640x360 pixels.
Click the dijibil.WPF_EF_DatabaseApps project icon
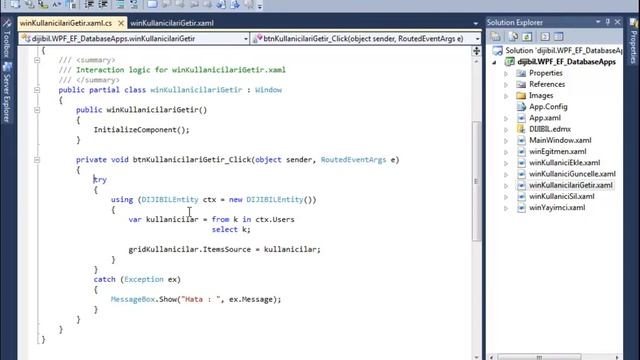click(x=509, y=62)
